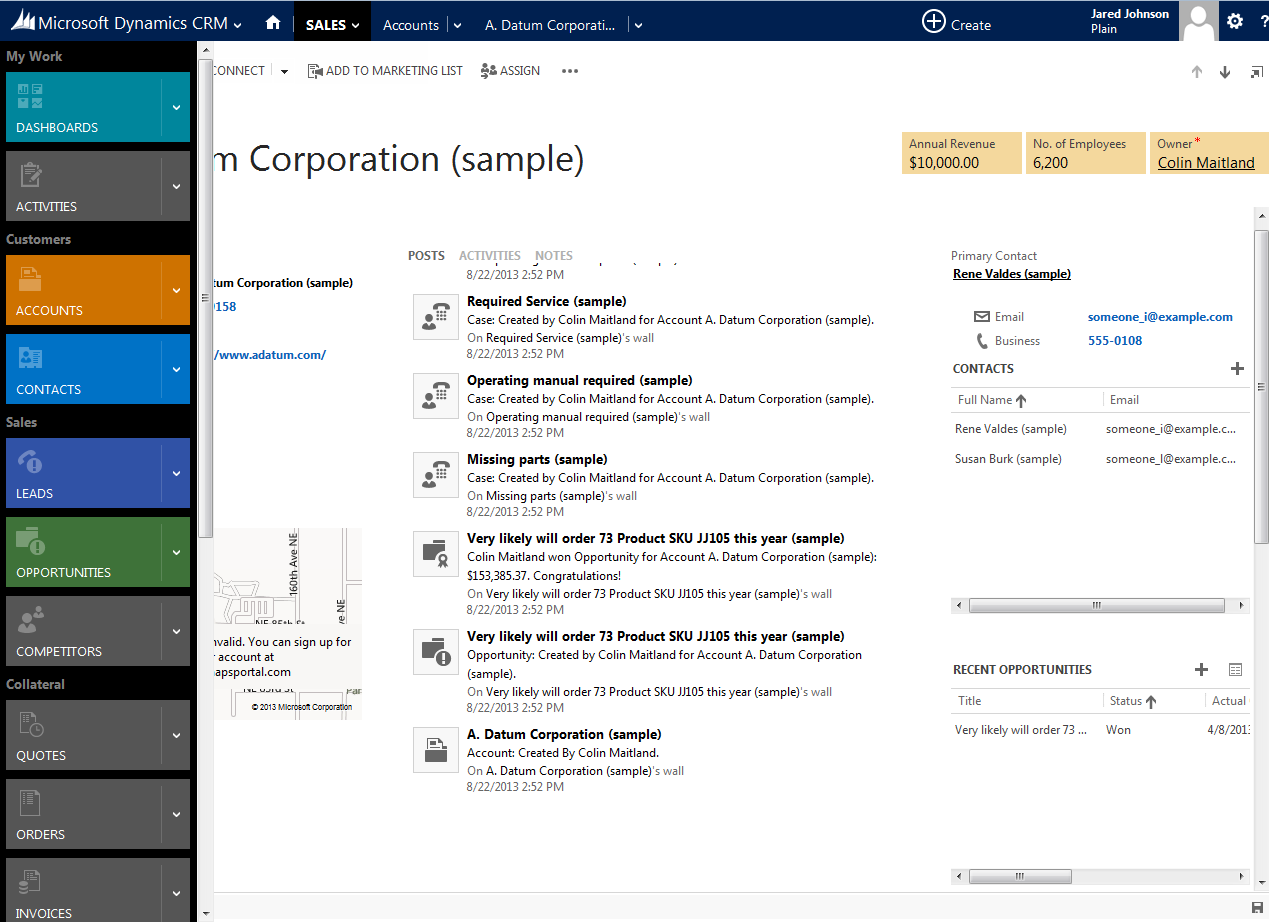This screenshot has width=1270, height=923.
Task: Click the more commands ellipsis
Action: point(570,71)
